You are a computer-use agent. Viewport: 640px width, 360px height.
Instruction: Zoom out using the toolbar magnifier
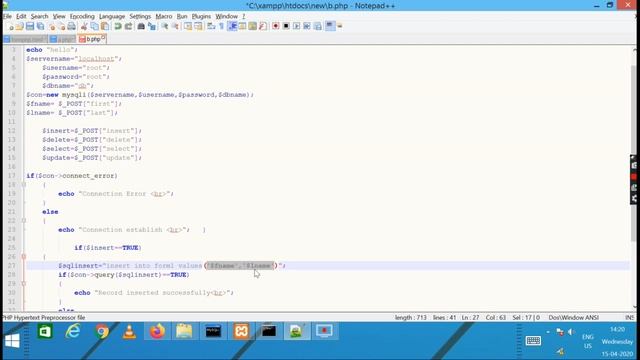175,27
